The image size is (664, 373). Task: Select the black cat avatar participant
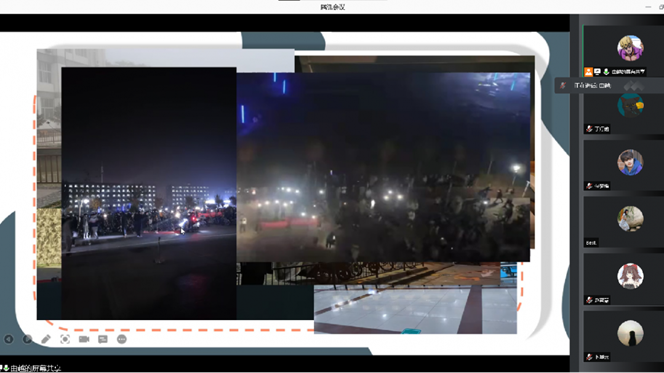point(630,105)
